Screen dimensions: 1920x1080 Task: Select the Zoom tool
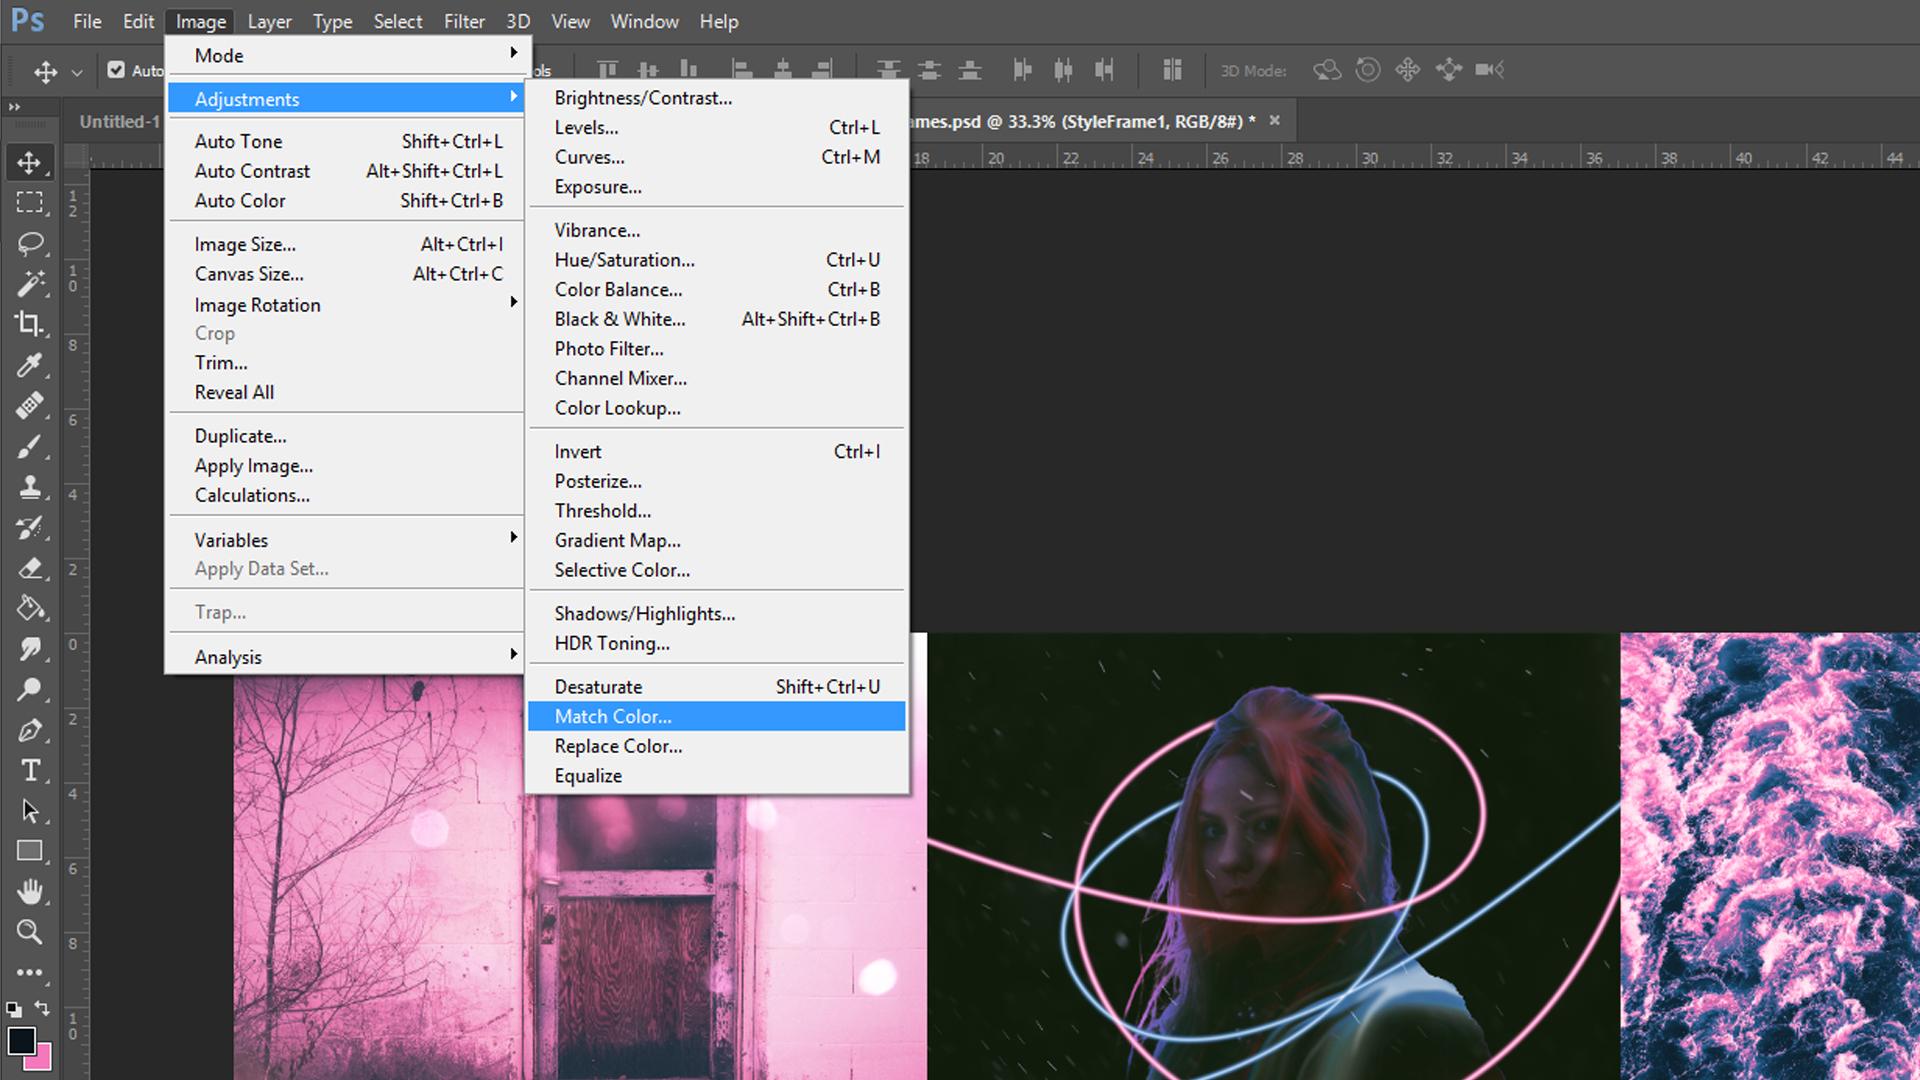coord(30,932)
